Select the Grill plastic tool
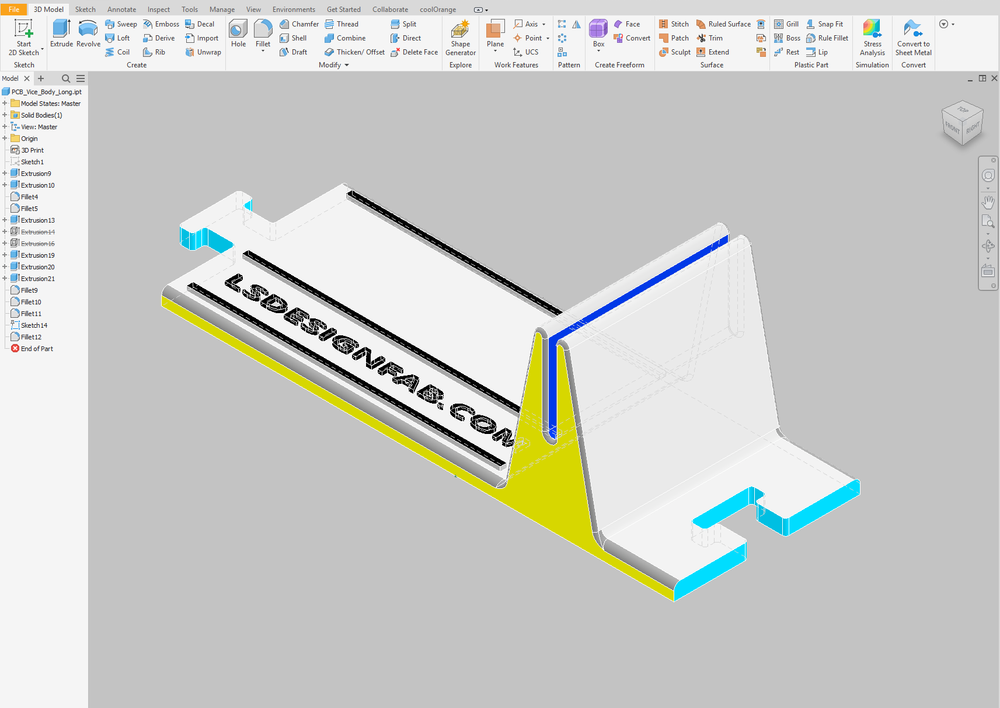The width and height of the screenshot is (1000, 708). [786, 24]
